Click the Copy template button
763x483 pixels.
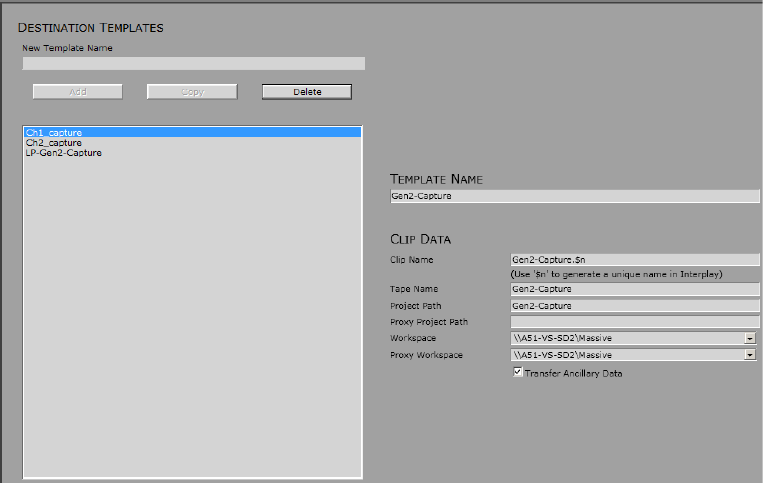tap(192, 92)
